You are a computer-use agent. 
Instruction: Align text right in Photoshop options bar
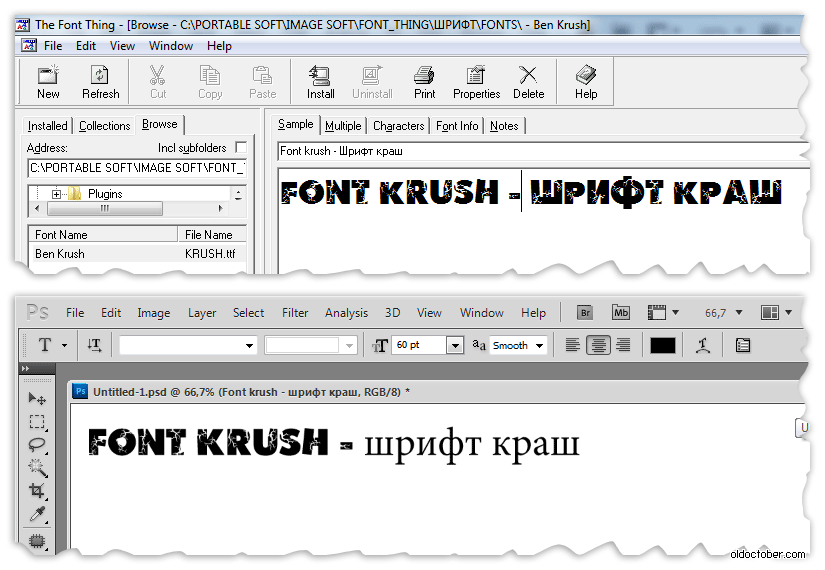623,345
